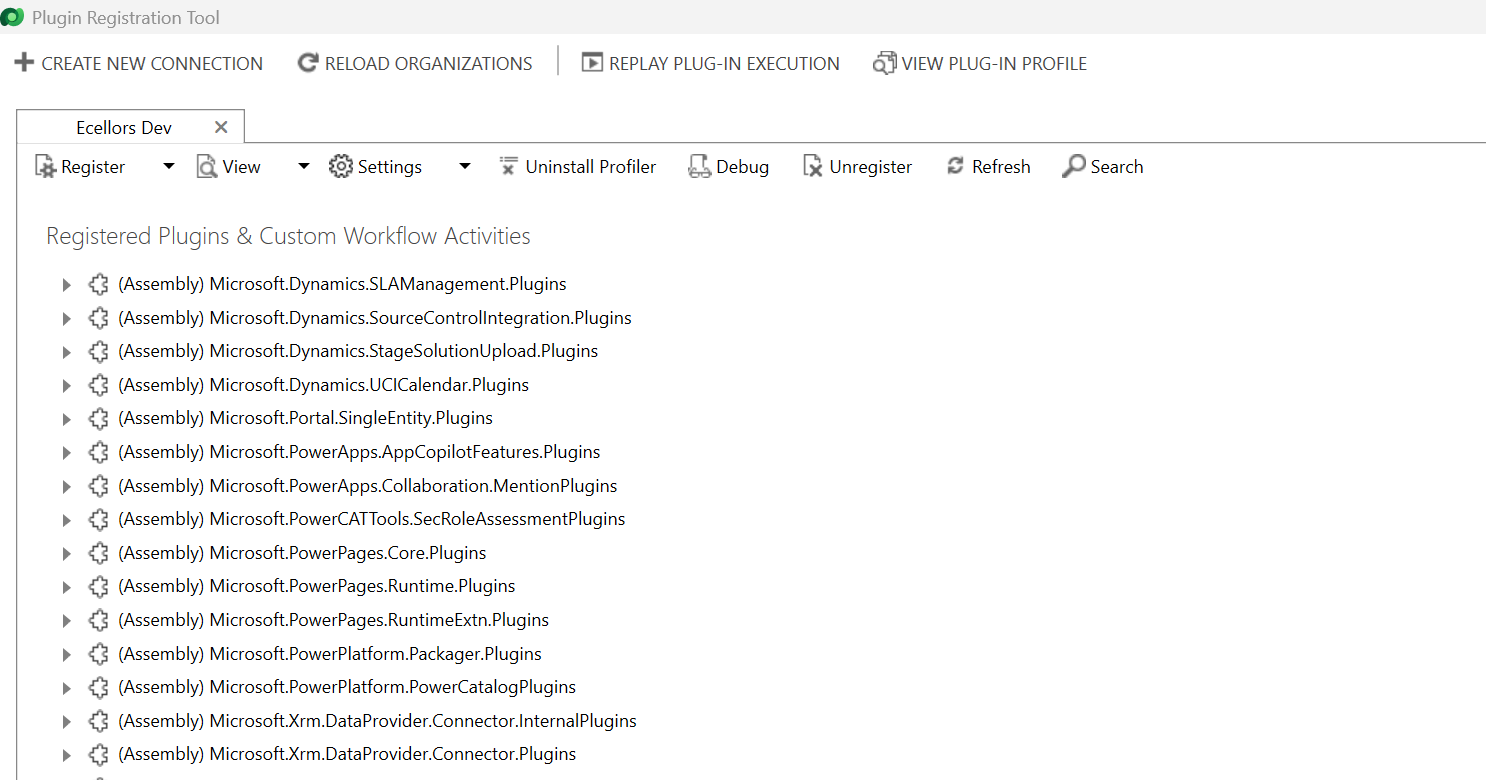The height and width of the screenshot is (780, 1486).
Task: Click the SLAManagement.Plugins assembly puzzle icon
Action: (98, 285)
